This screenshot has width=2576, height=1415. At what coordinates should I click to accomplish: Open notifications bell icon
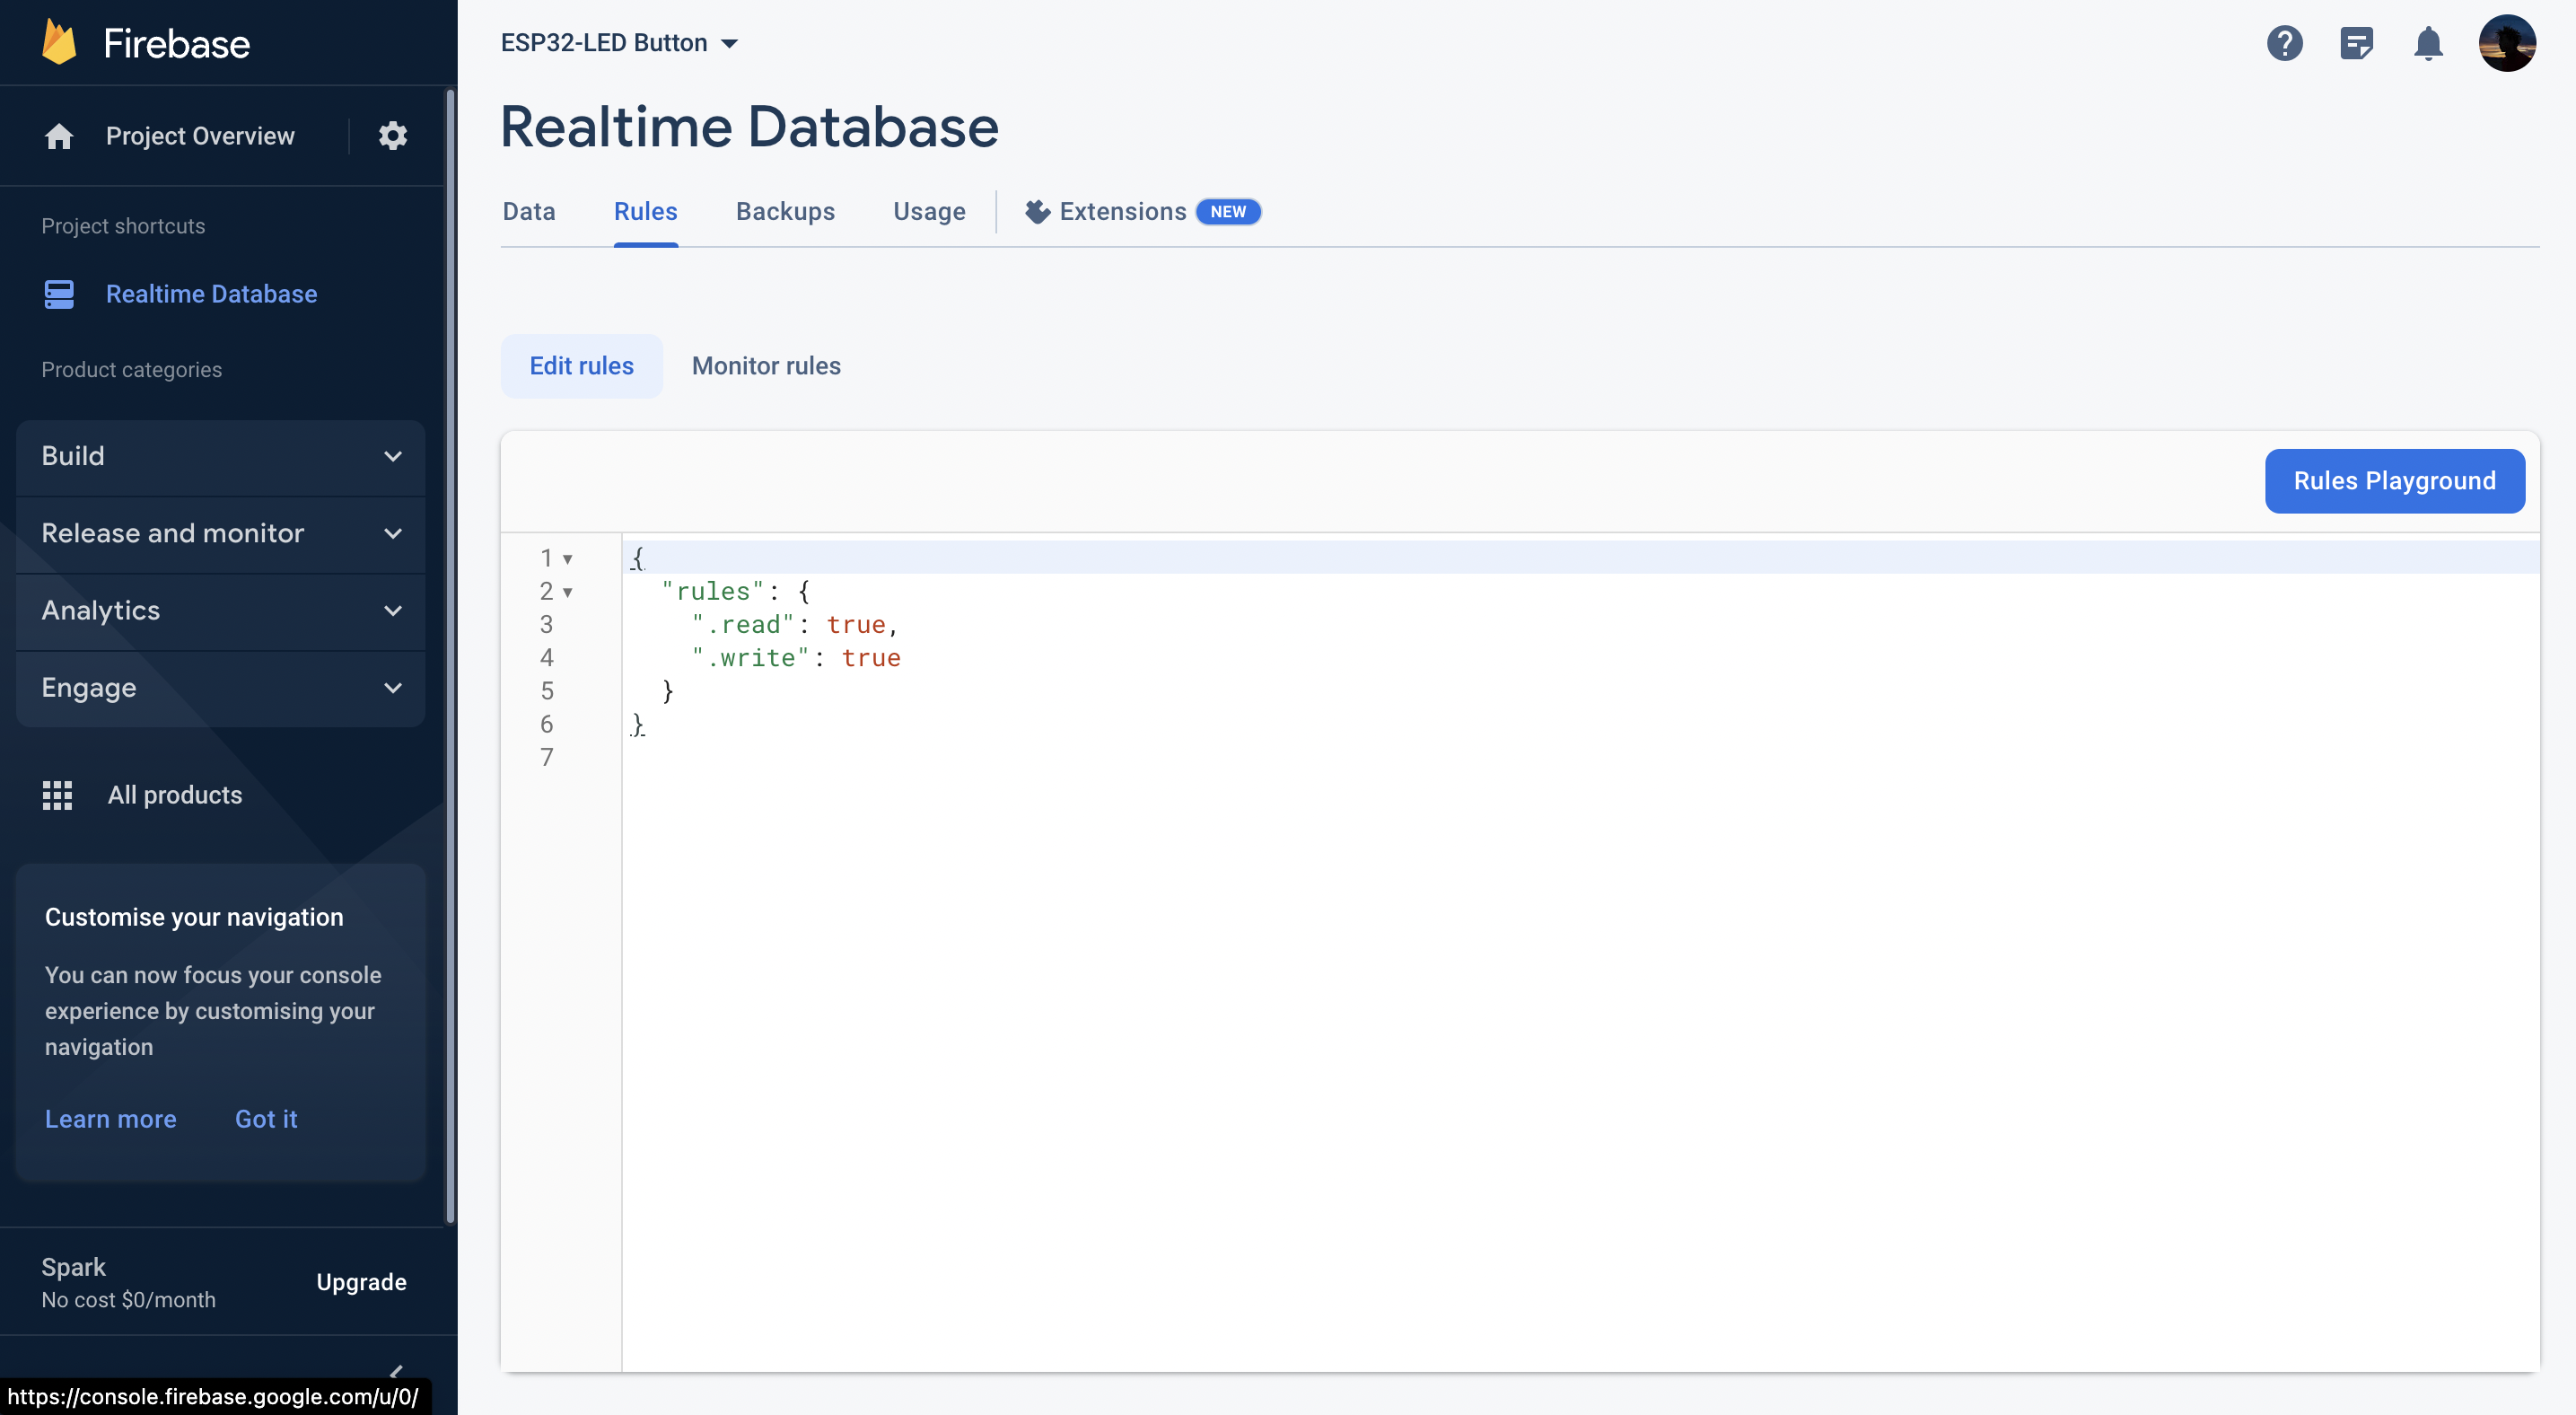click(2428, 43)
